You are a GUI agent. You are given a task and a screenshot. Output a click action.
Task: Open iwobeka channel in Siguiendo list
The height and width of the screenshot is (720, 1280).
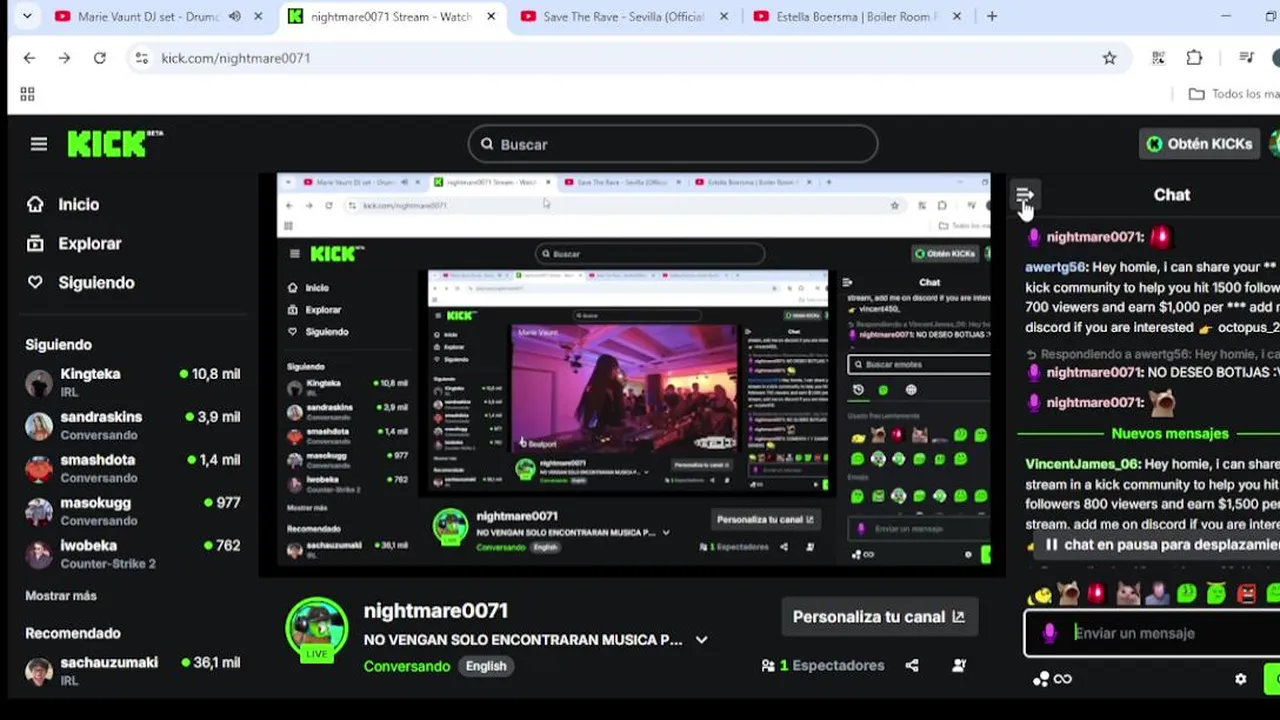coord(132,554)
